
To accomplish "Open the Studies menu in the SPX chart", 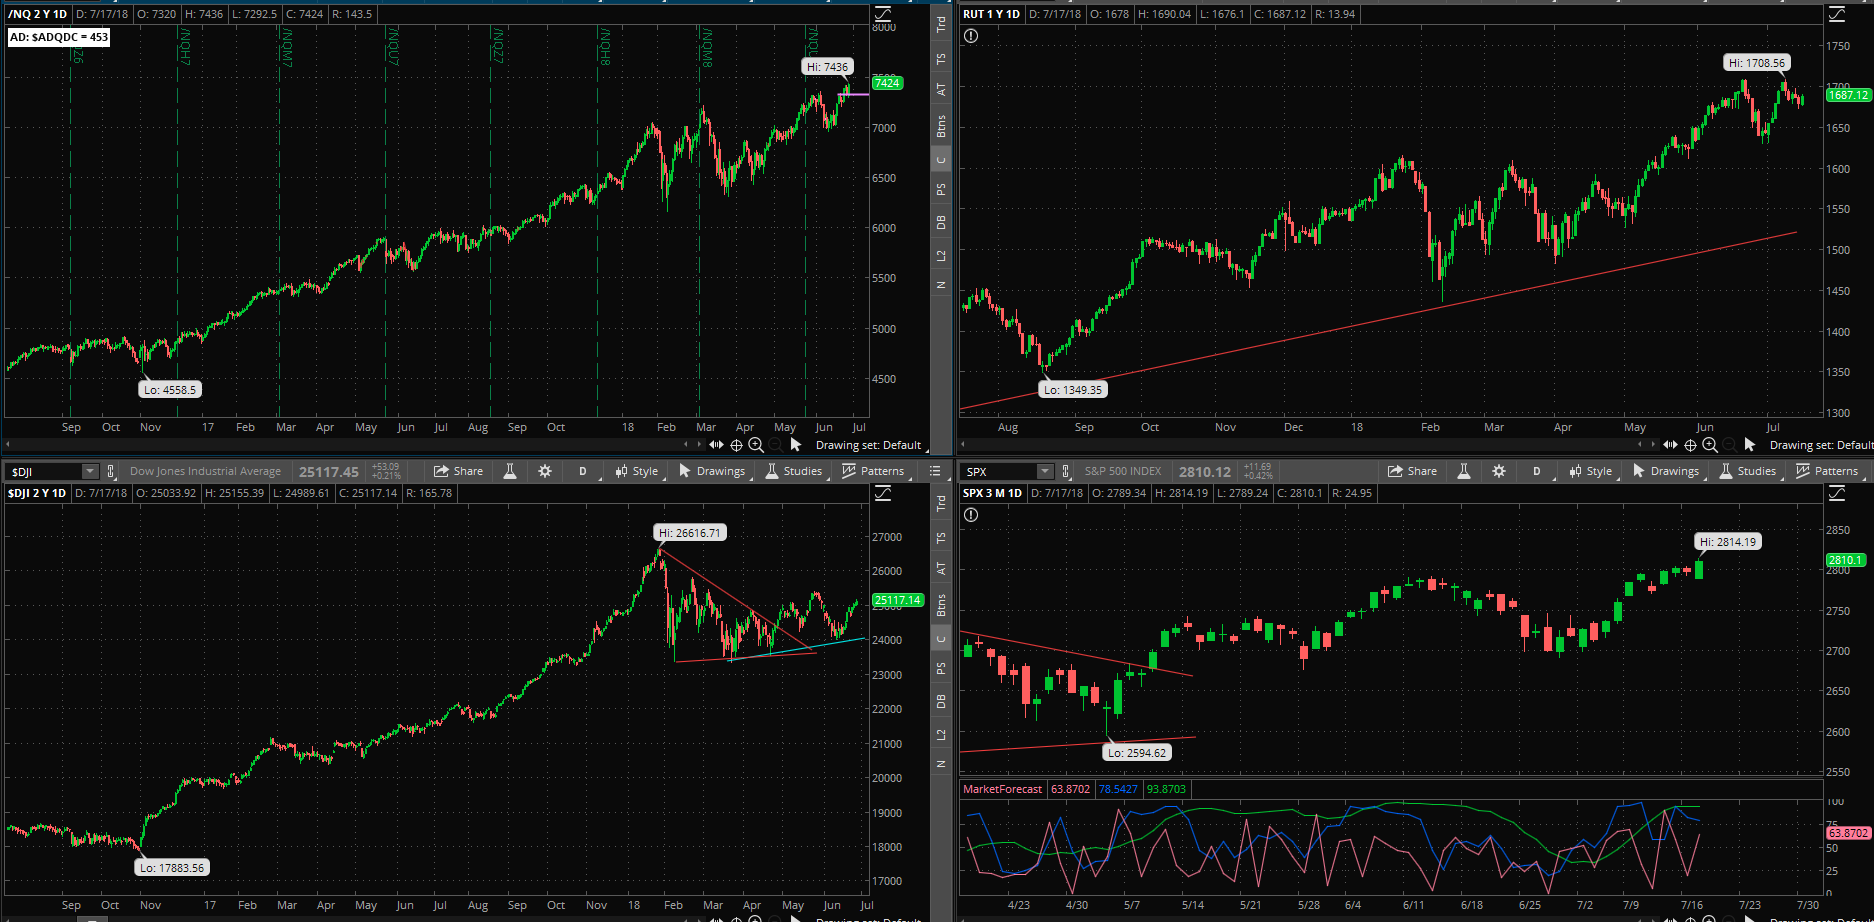I will point(1748,471).
